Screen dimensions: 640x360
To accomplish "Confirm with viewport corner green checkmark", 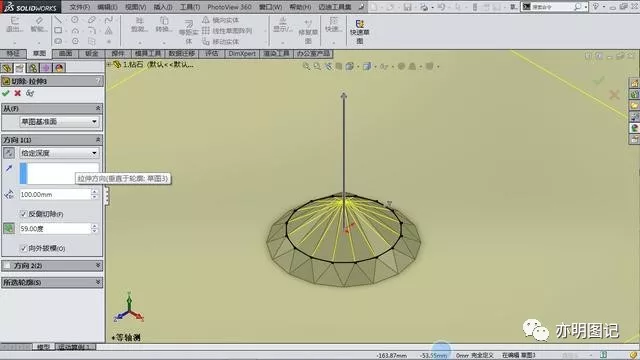I will [599, 81].
